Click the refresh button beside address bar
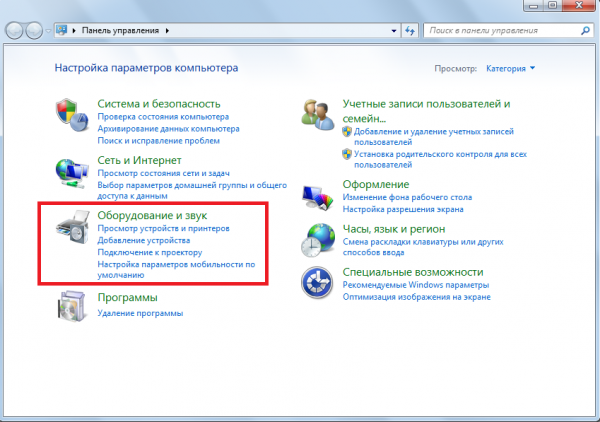Image resolution: width=600 pixels, height=422 pixels. [410, 31]
